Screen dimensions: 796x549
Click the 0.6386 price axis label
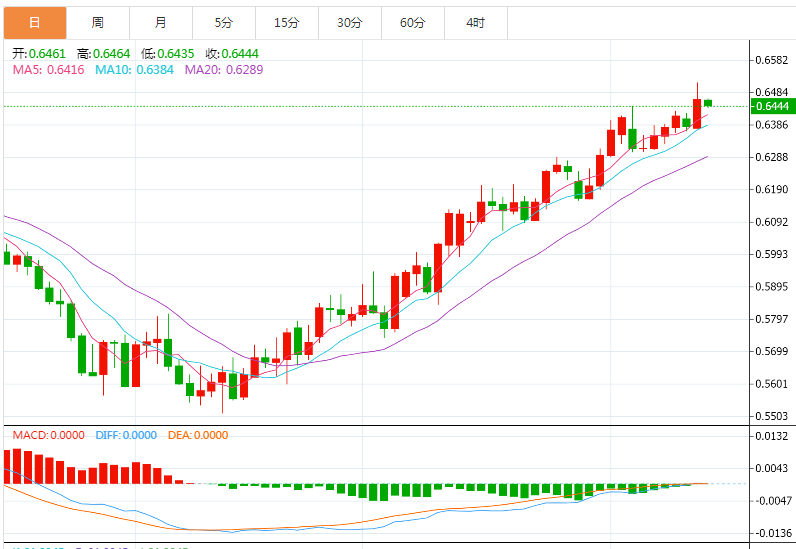pyautogui.click(x=772, y=125)
